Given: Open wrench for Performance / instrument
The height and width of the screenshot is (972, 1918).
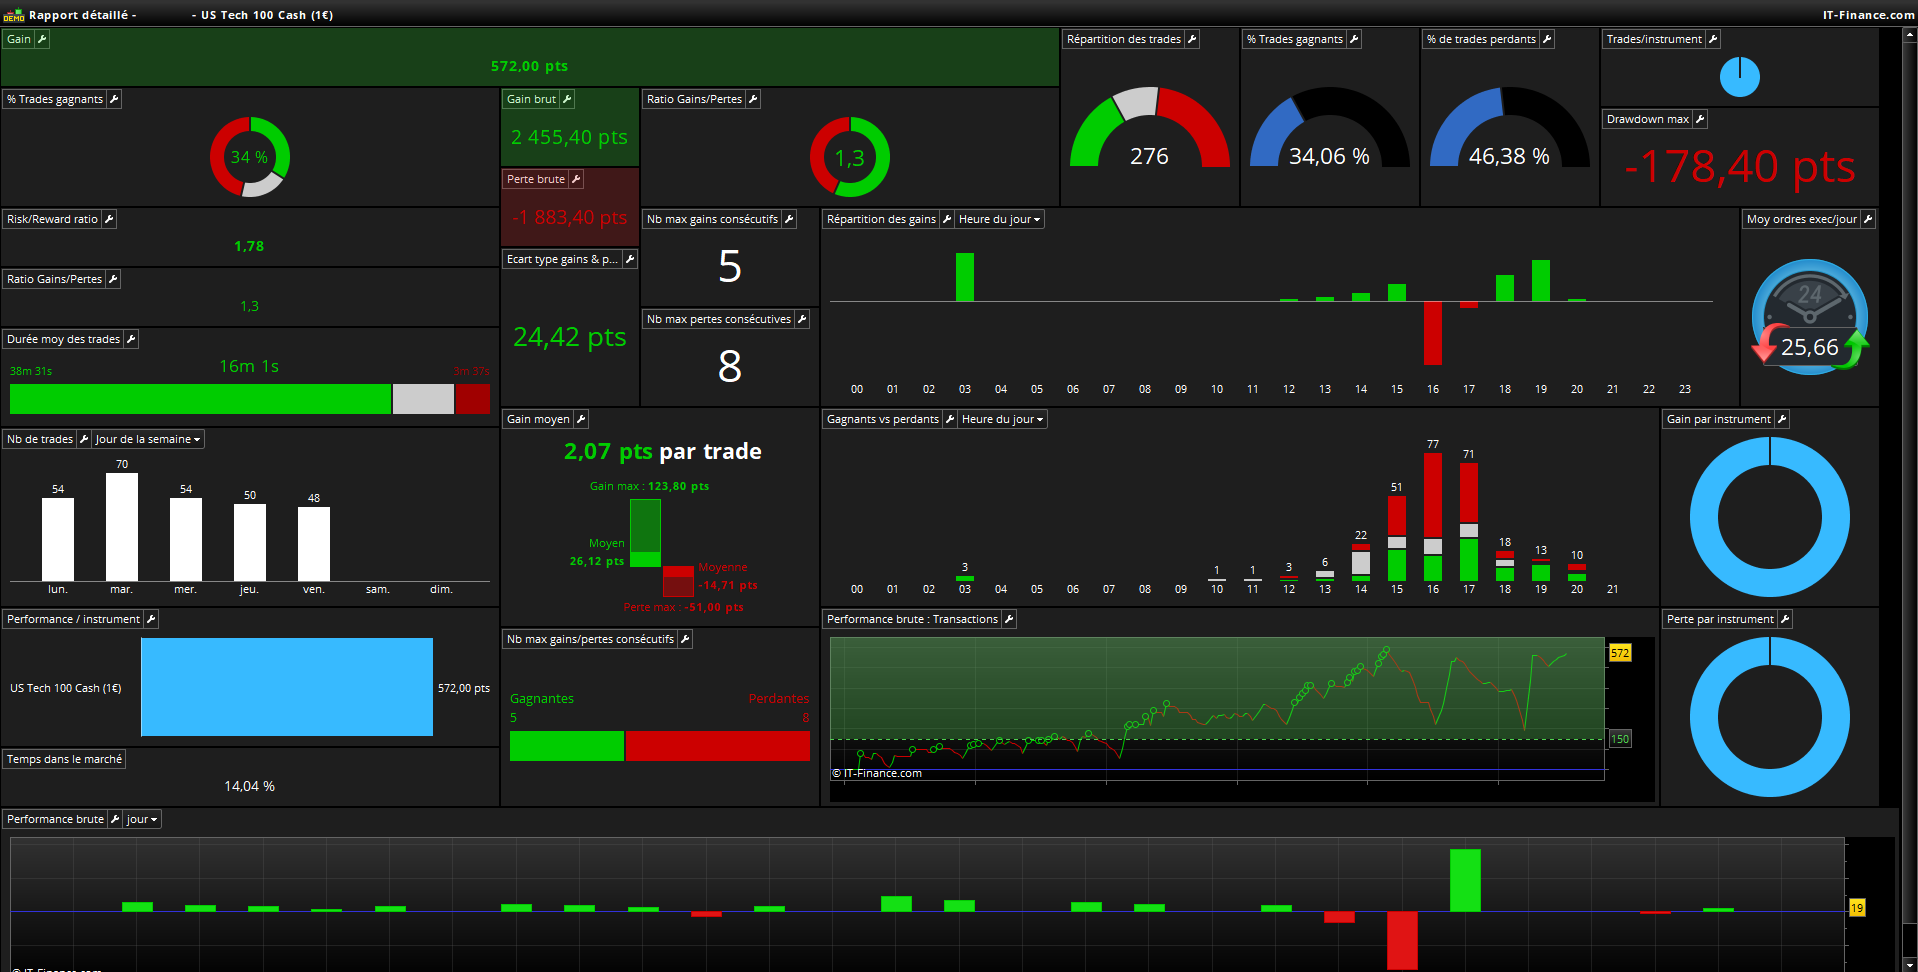Looking at the screenshot, I should pos(151,619).
